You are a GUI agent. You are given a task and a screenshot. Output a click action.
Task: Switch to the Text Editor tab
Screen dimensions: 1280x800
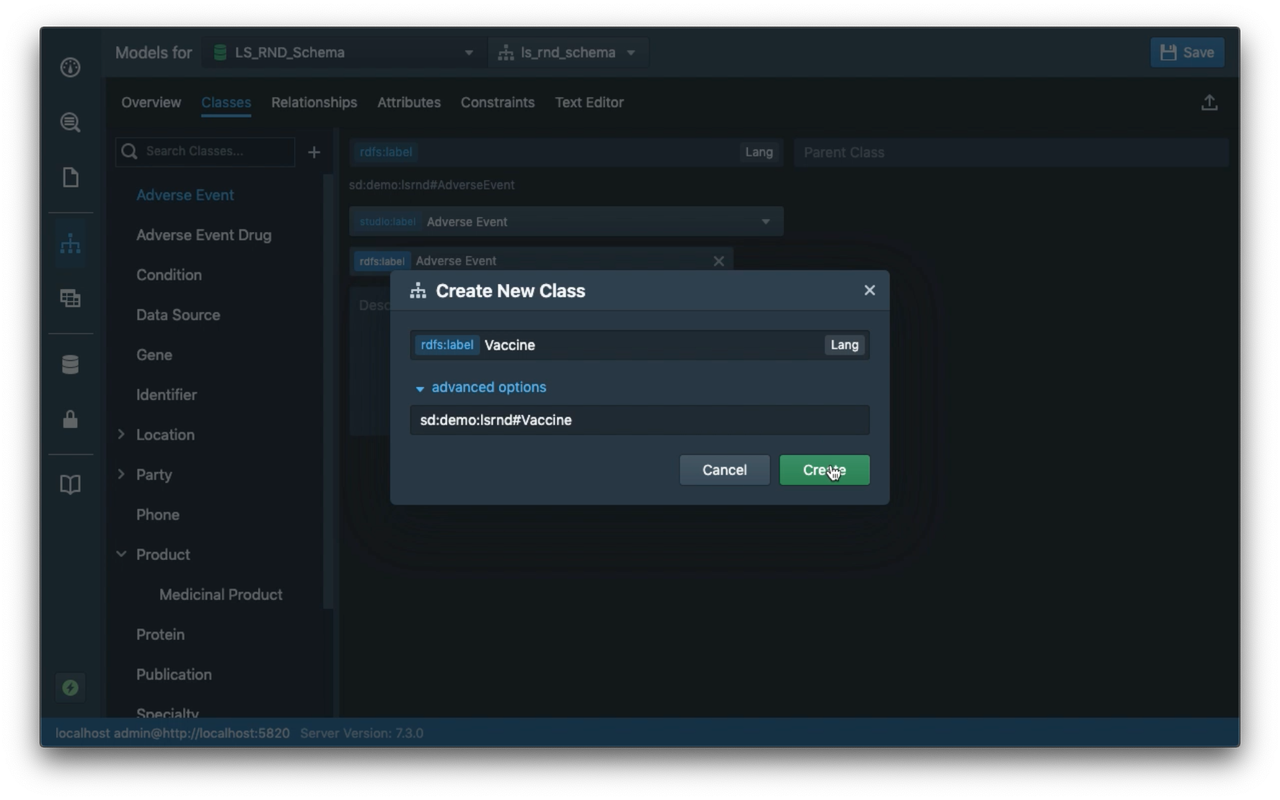point(589,103)
